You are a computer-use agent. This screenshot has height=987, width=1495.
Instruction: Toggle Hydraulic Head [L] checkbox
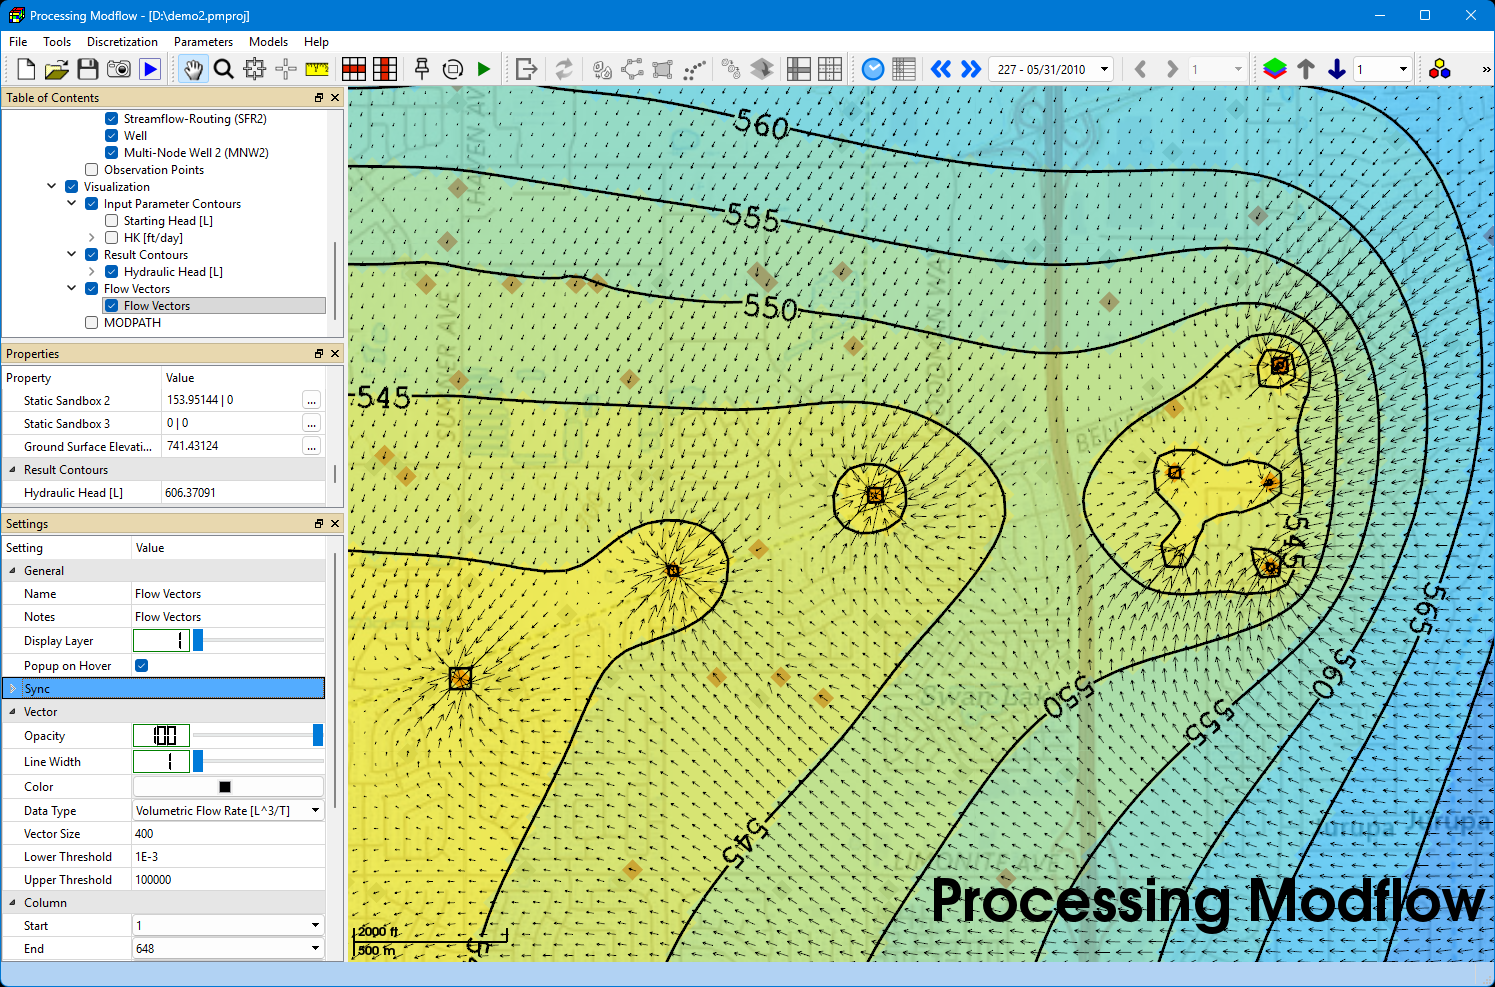point(112,272)
